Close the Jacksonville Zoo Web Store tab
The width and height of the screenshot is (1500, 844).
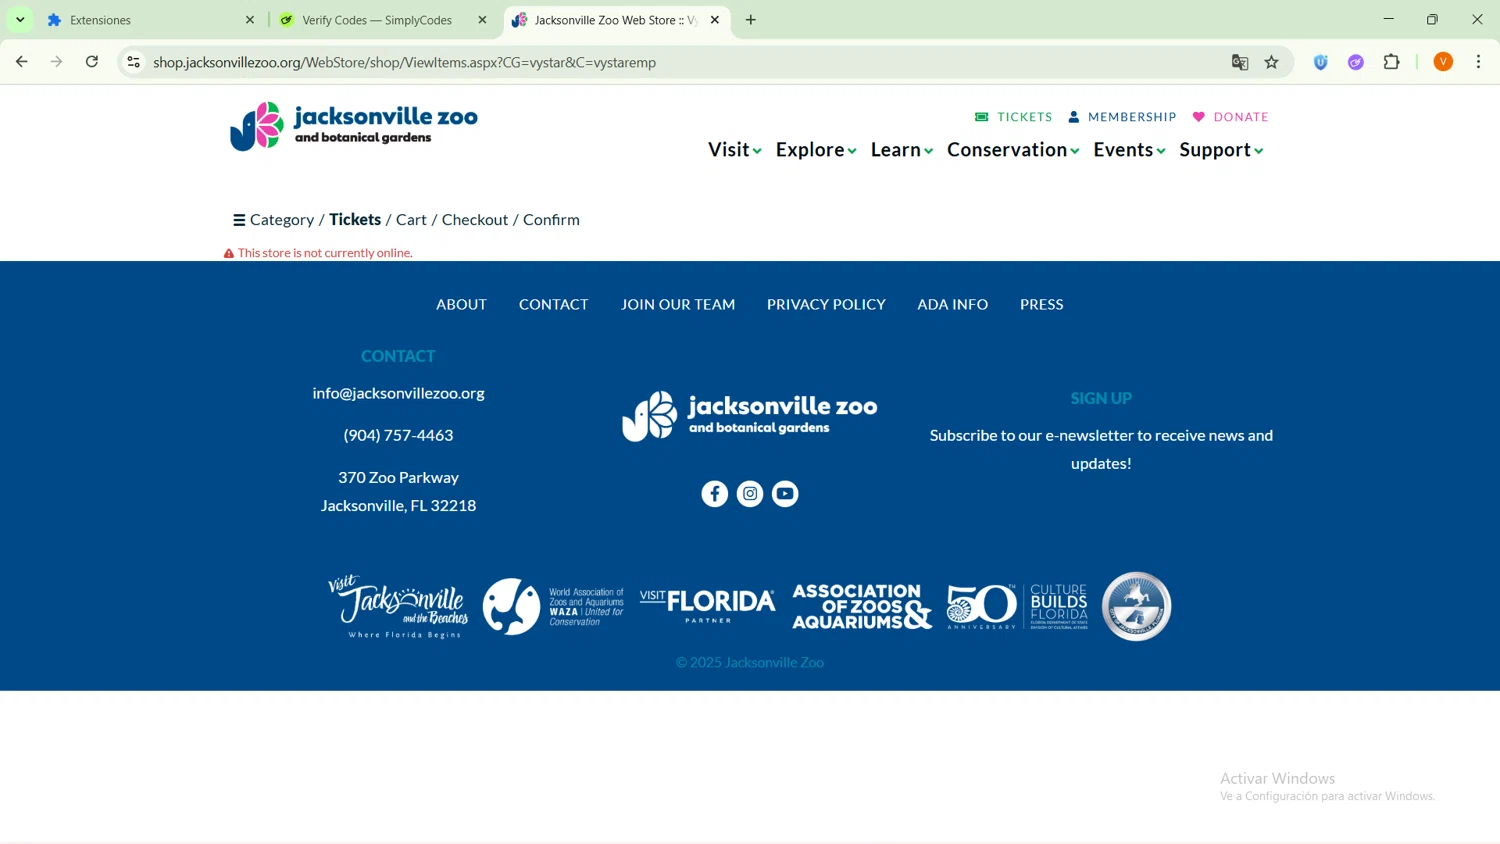[715, 20]
